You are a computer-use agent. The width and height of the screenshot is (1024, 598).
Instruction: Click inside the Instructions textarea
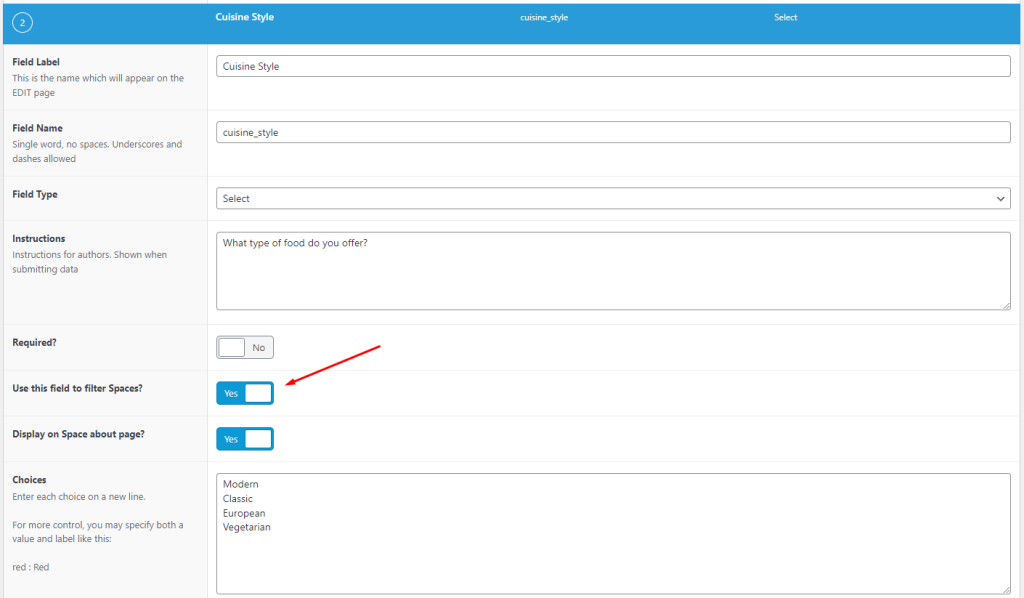click(613, 271)
